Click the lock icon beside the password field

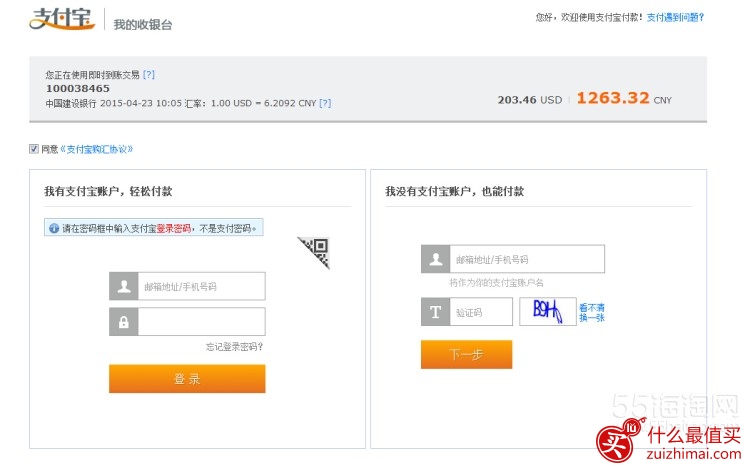pyautogui.click(x=124, y=322)
